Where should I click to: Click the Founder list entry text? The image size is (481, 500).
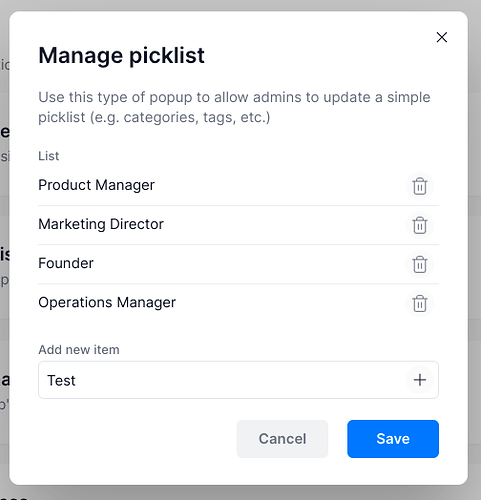66,263
